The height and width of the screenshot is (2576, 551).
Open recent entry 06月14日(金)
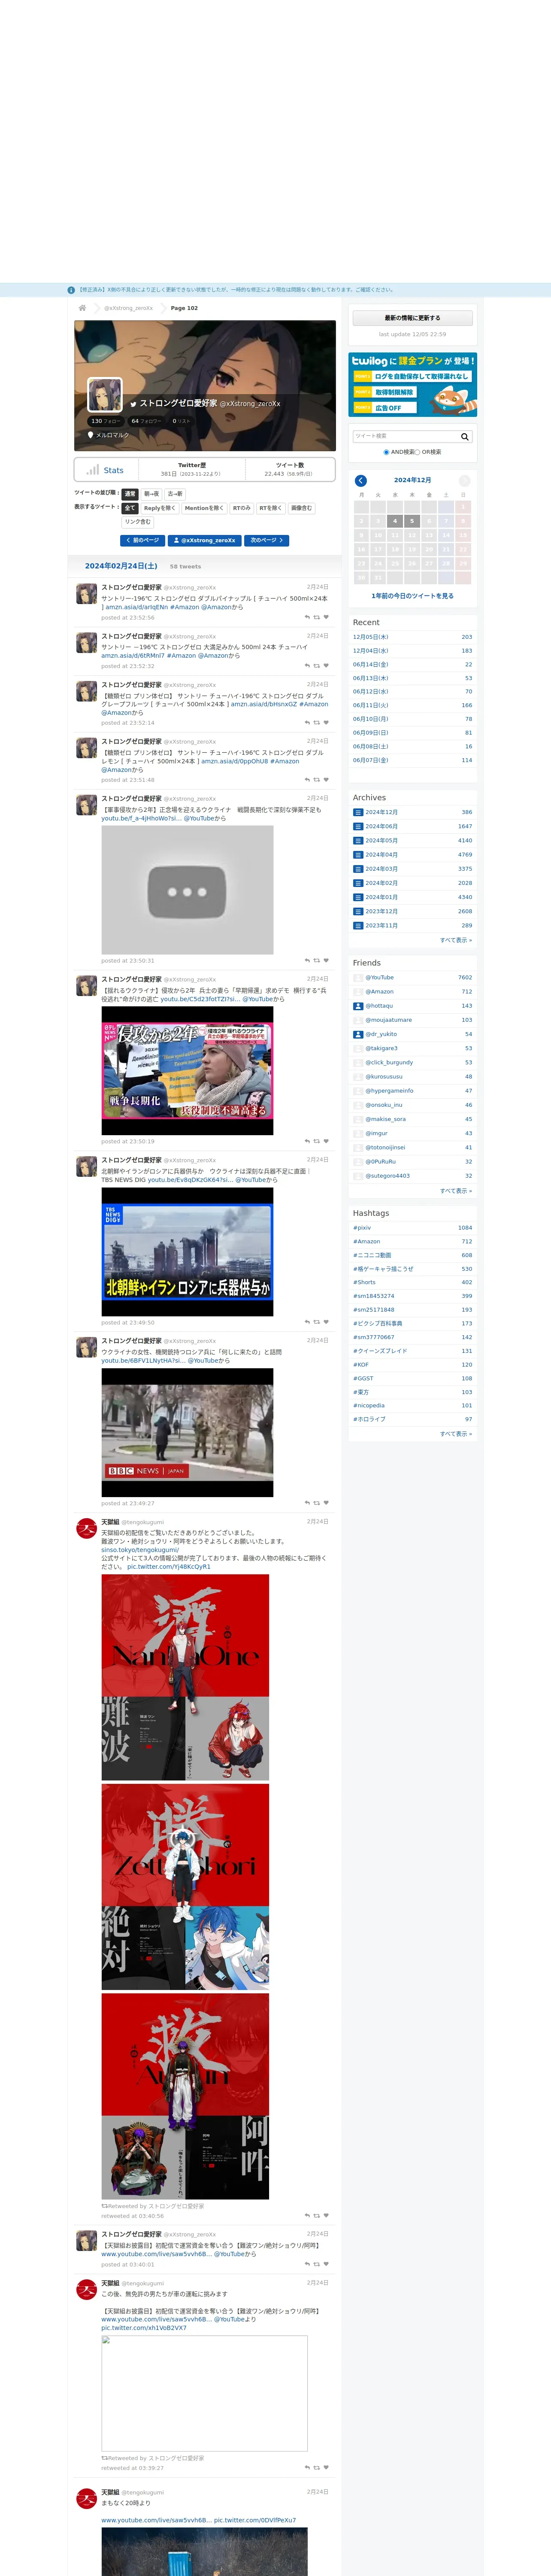(x=371, y=664)
